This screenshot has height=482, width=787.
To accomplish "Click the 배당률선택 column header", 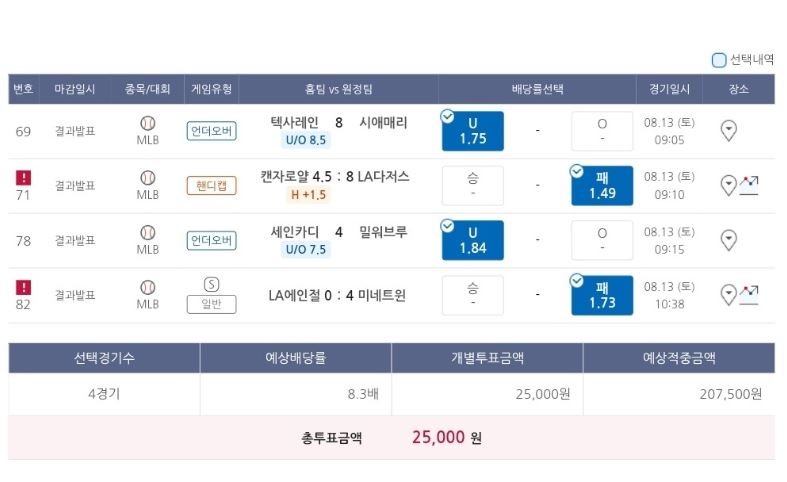I will click(x=537, y=89).
